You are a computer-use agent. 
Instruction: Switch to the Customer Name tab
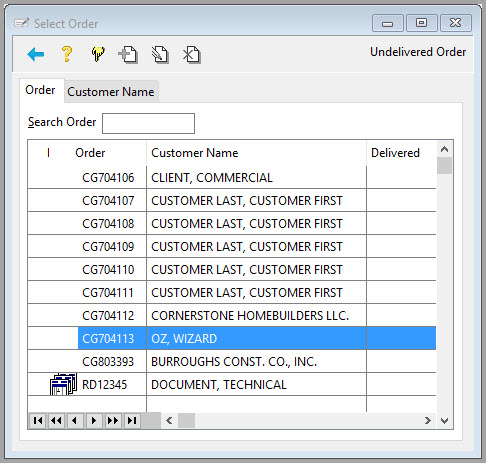coord(111,92)
